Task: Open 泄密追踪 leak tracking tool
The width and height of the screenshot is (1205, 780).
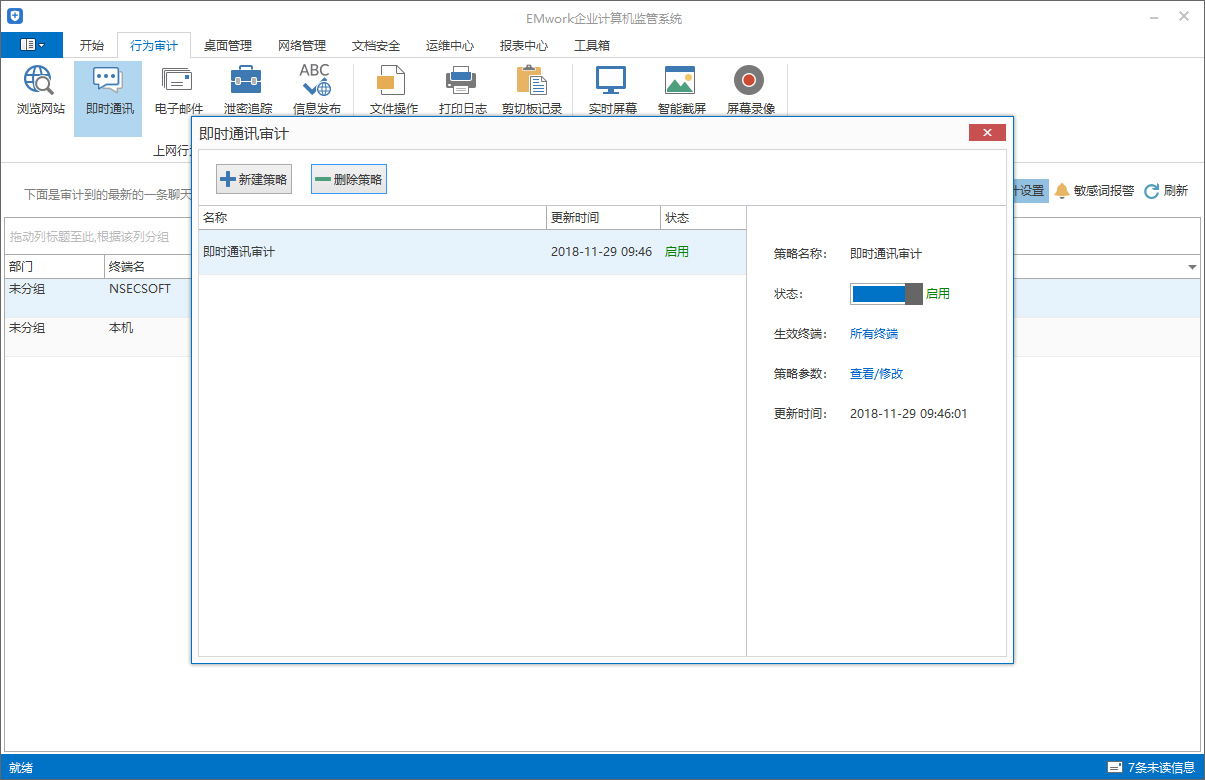Action: (x=247, y=90)
